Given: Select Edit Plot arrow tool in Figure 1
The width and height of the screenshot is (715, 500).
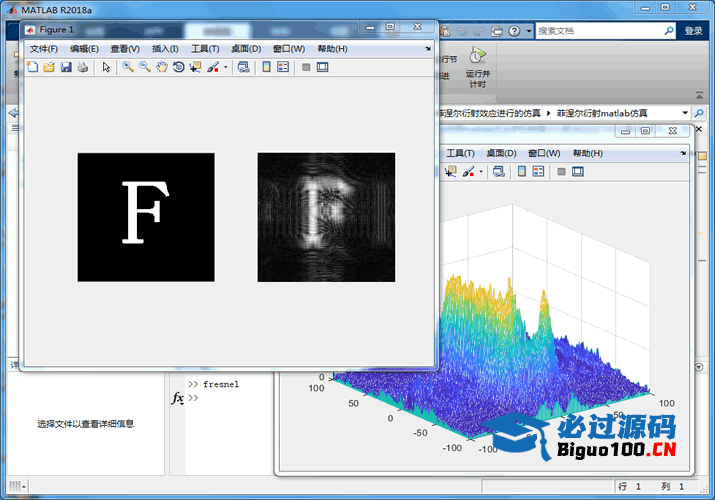Looking at the screenshot, I should (x=106, y=67).
